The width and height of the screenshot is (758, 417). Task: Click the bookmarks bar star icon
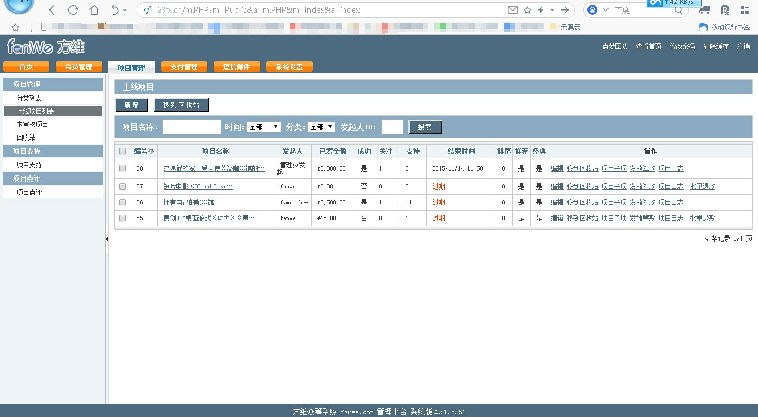click(x=15, y=27)
